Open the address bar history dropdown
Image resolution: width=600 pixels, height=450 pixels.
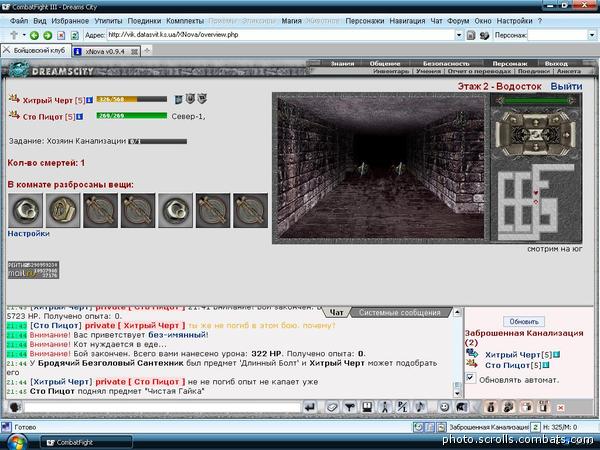click(x=459, y=35)
